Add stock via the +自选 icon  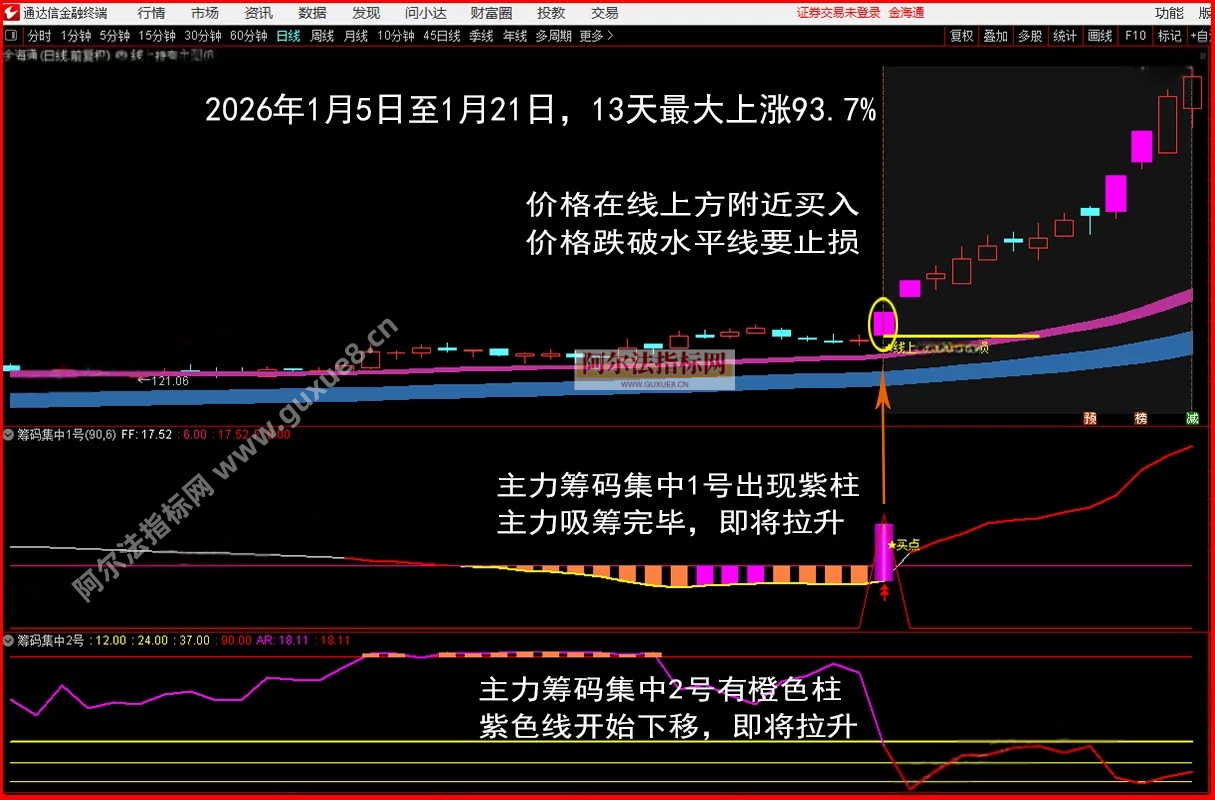click(1200, 35)
